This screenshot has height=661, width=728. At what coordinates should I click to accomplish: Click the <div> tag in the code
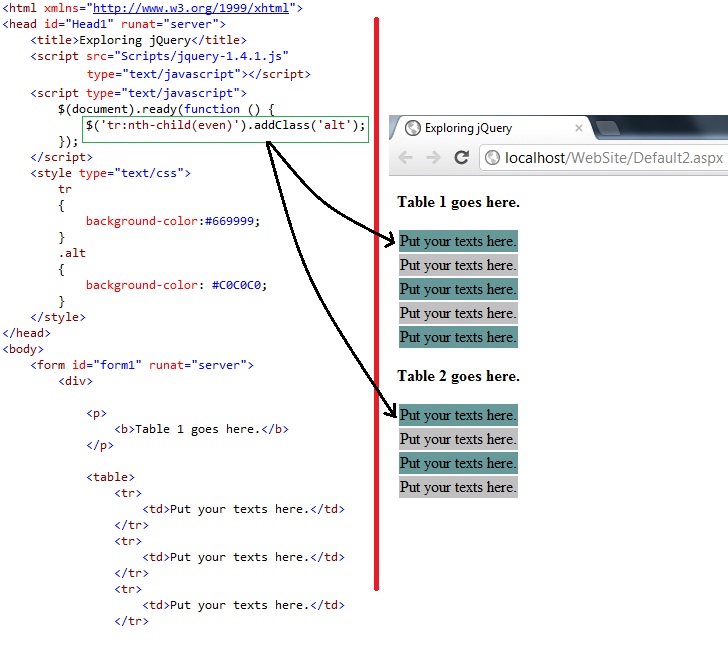75,381
